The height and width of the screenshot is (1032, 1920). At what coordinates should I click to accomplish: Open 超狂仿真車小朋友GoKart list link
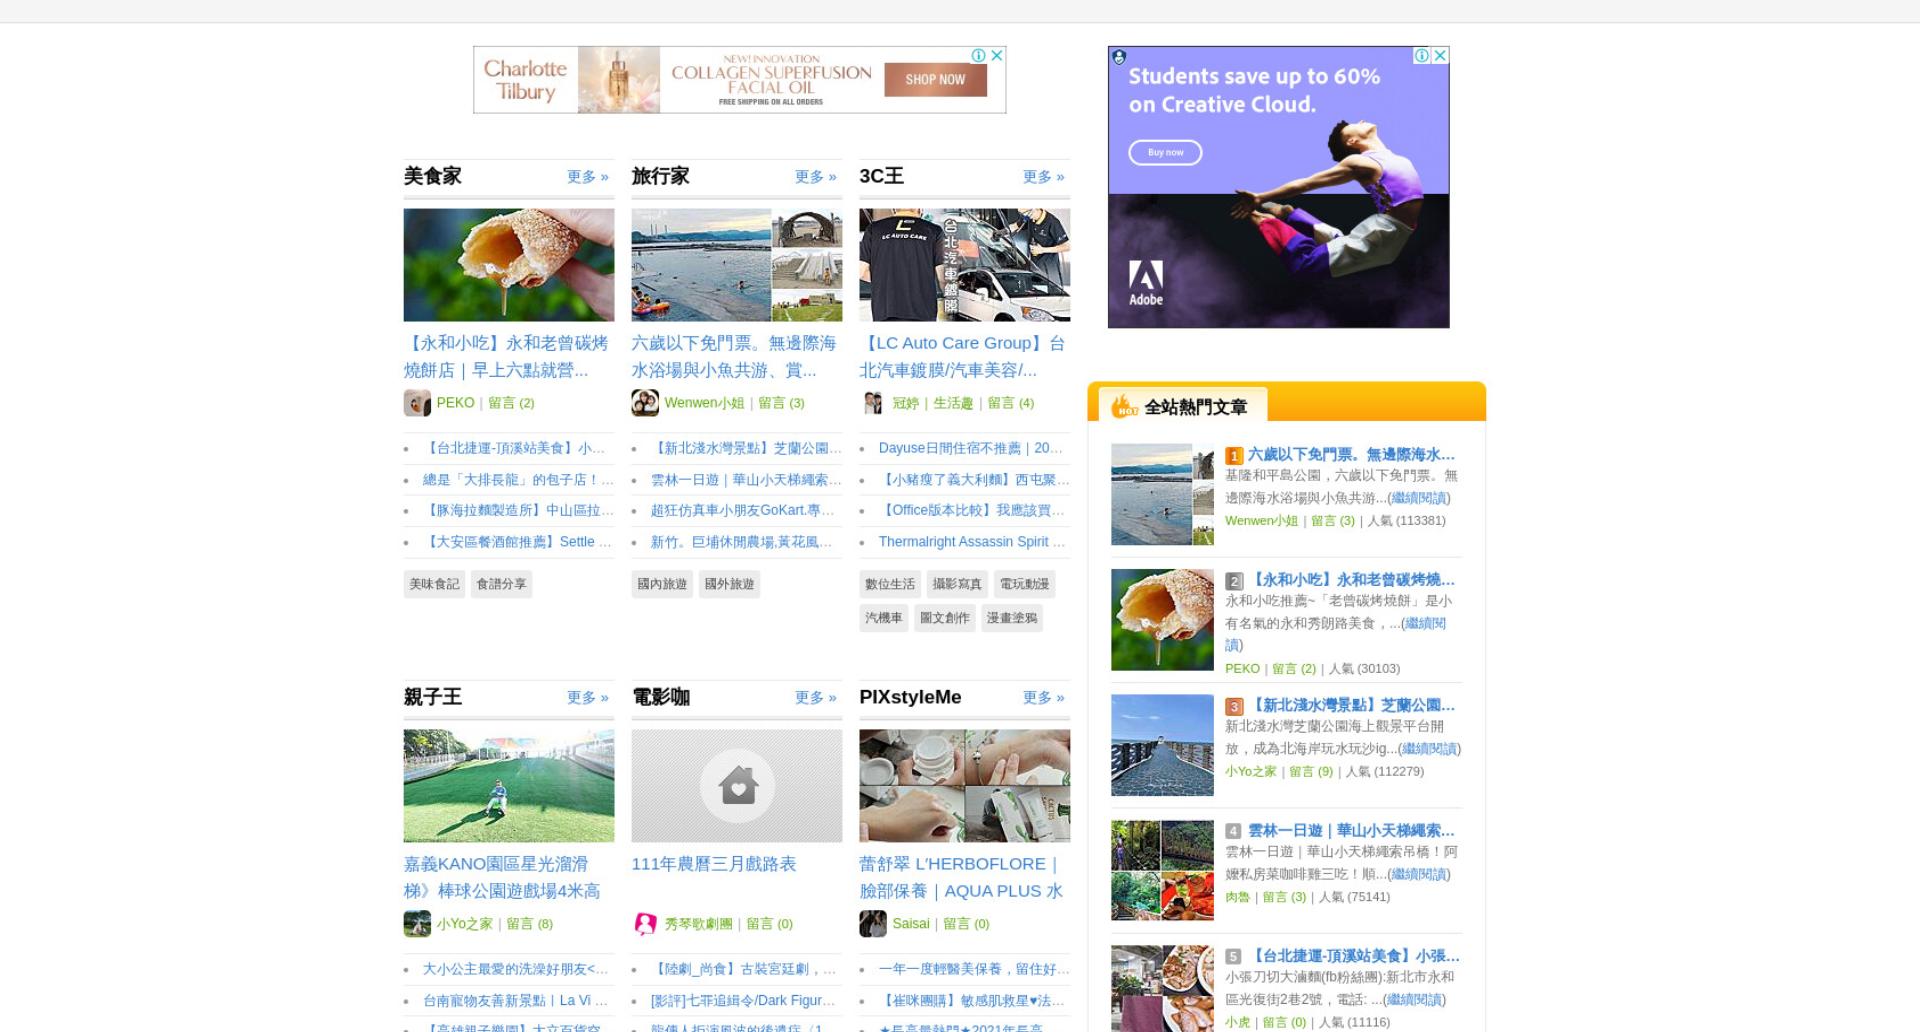(742, 511)
